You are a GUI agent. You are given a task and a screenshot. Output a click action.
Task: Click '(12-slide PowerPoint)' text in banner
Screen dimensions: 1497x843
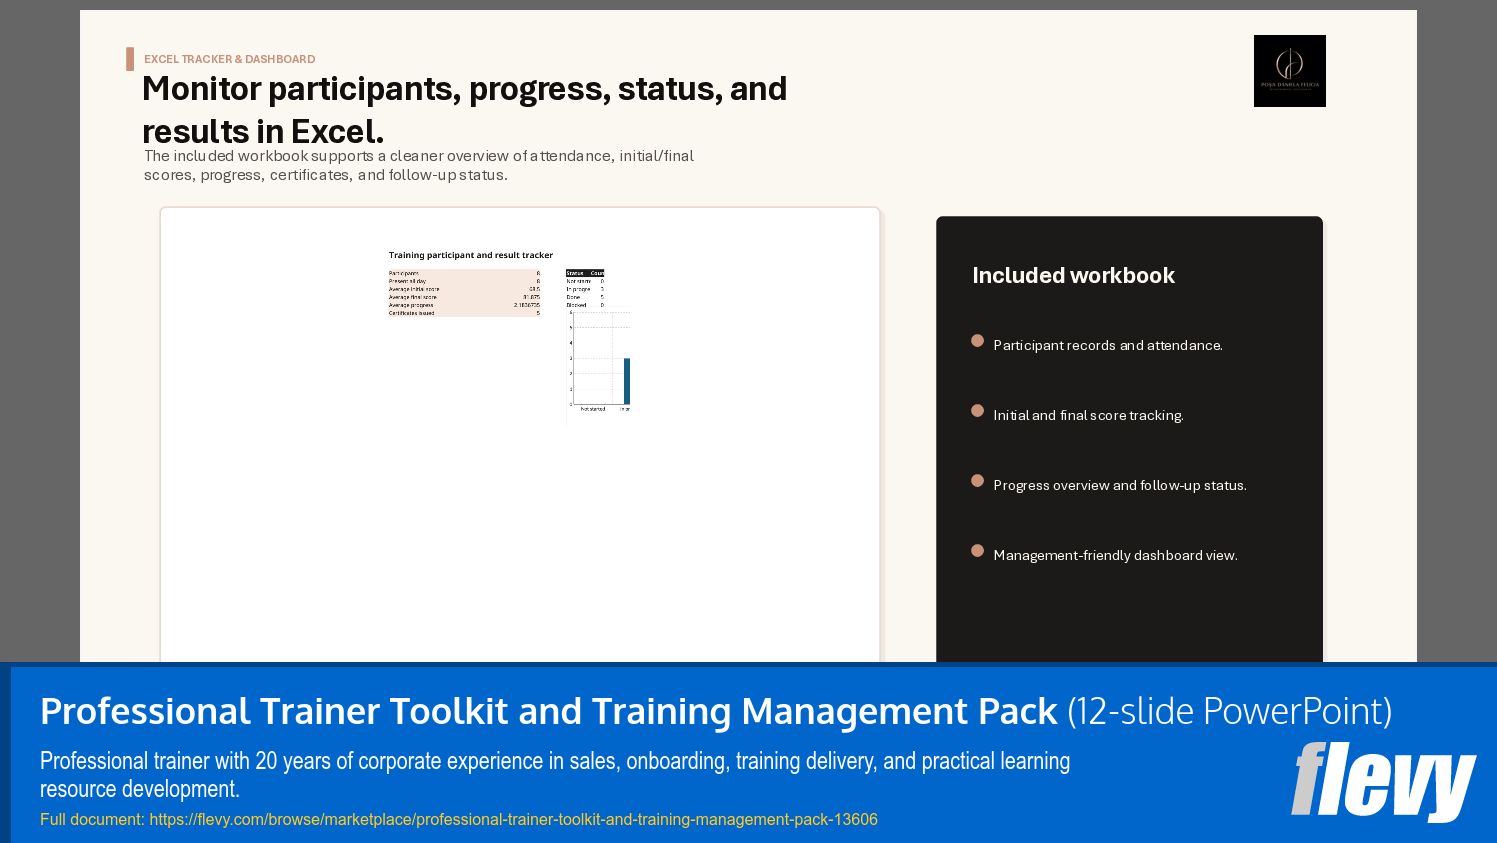[1229, 711]
